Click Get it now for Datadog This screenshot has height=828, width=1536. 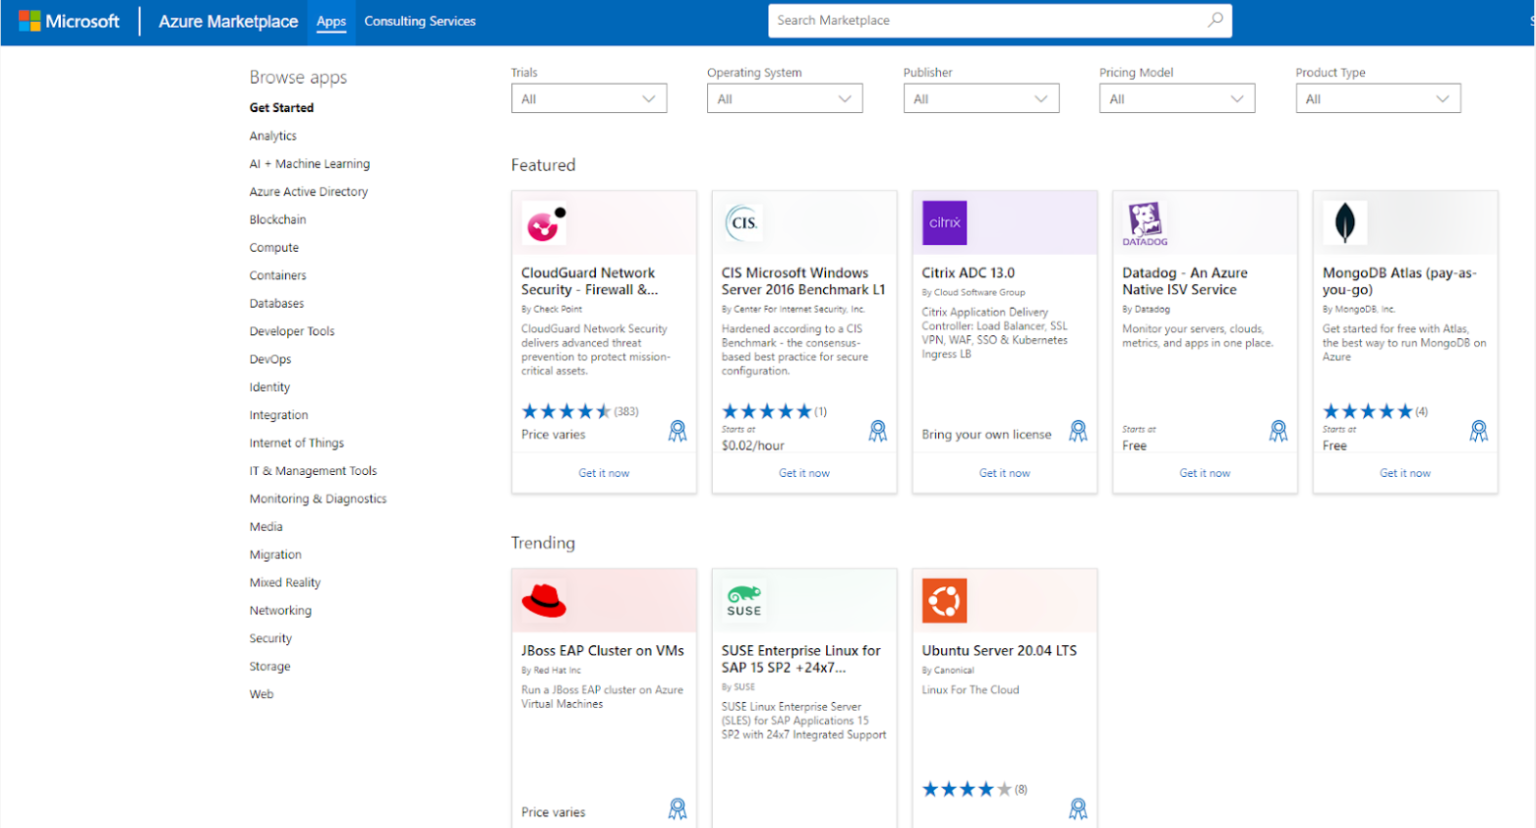pos(1205,473)
